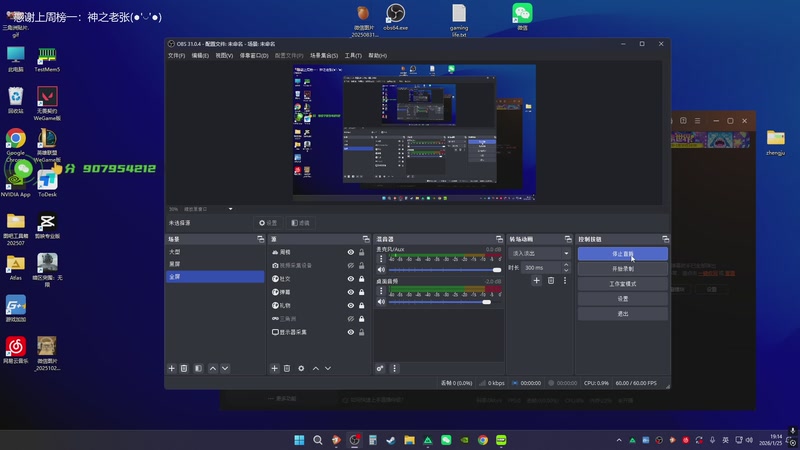Open the 文件(F) menu
Image resolution: width=800 pixels, height=450 pixels.
point(177,56)
